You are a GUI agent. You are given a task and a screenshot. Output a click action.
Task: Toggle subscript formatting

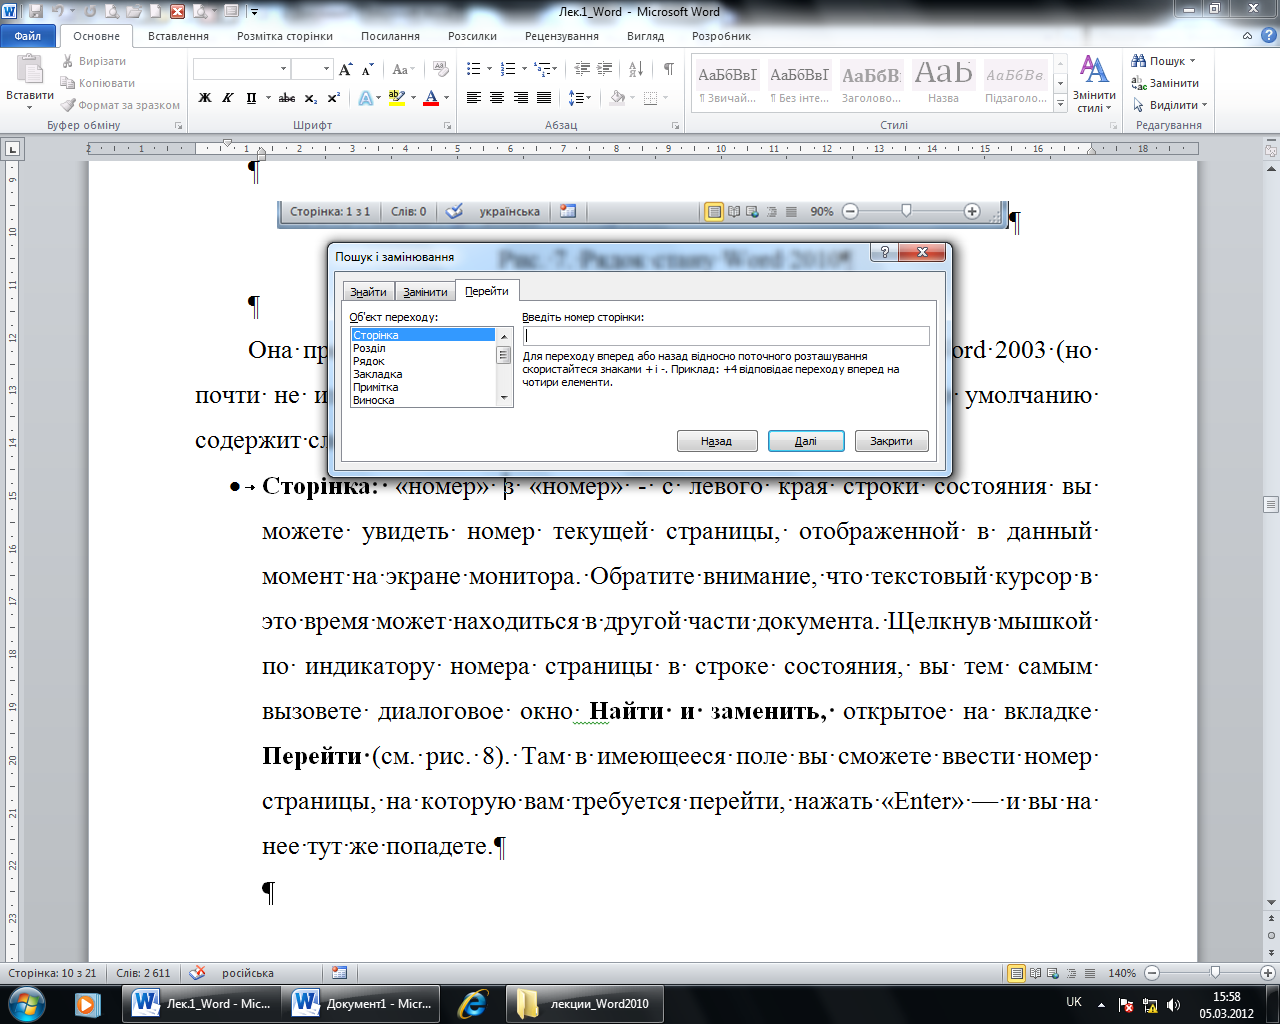point(311,97)
